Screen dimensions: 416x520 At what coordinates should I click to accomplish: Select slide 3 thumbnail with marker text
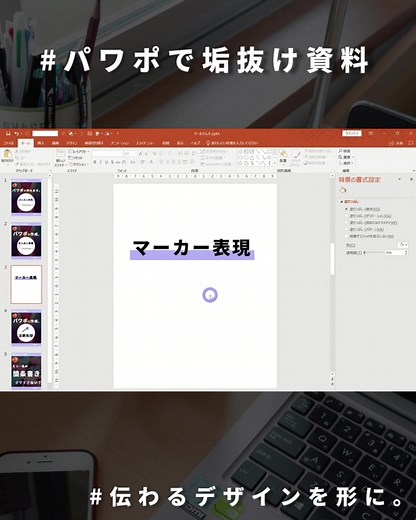(26, 284)
